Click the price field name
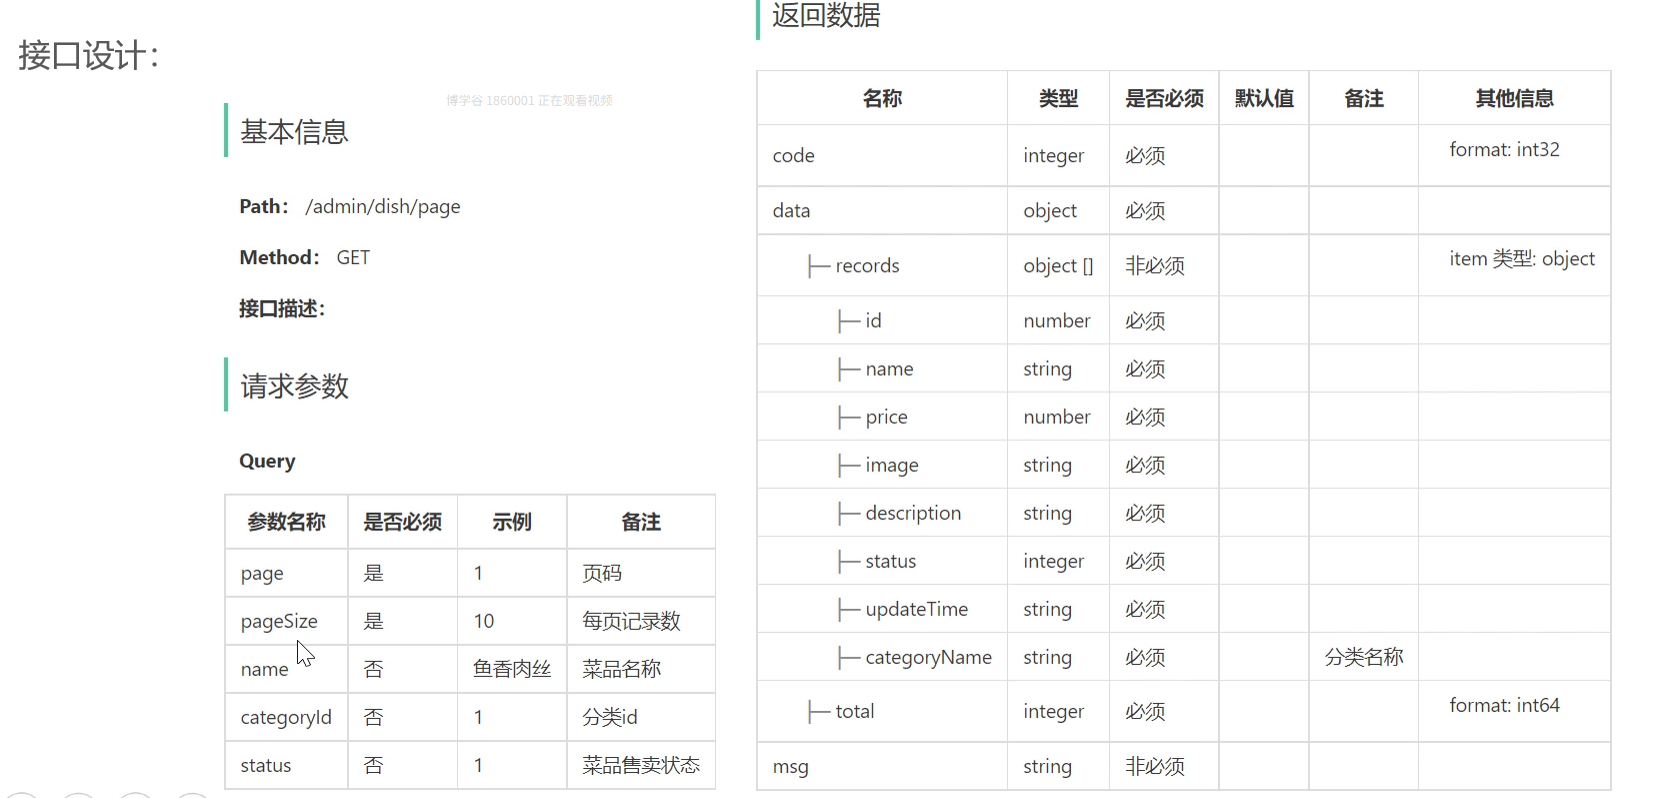The width and height of the screenshot is (1672, 798). tap(886, 417)
